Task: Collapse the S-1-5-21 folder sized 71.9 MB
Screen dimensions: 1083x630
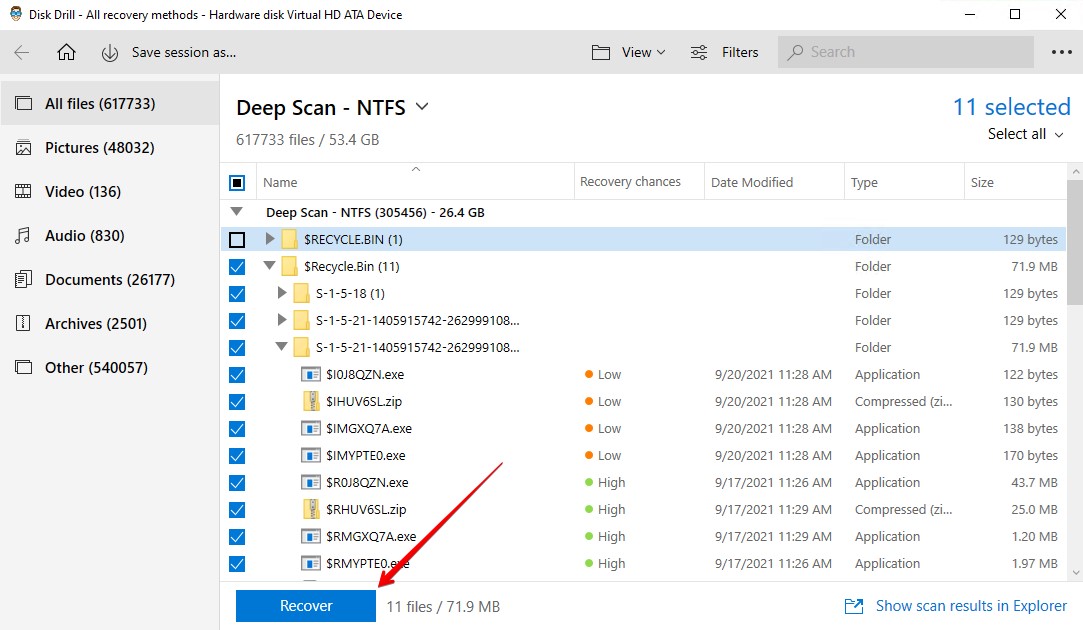Action: (281, 346)
